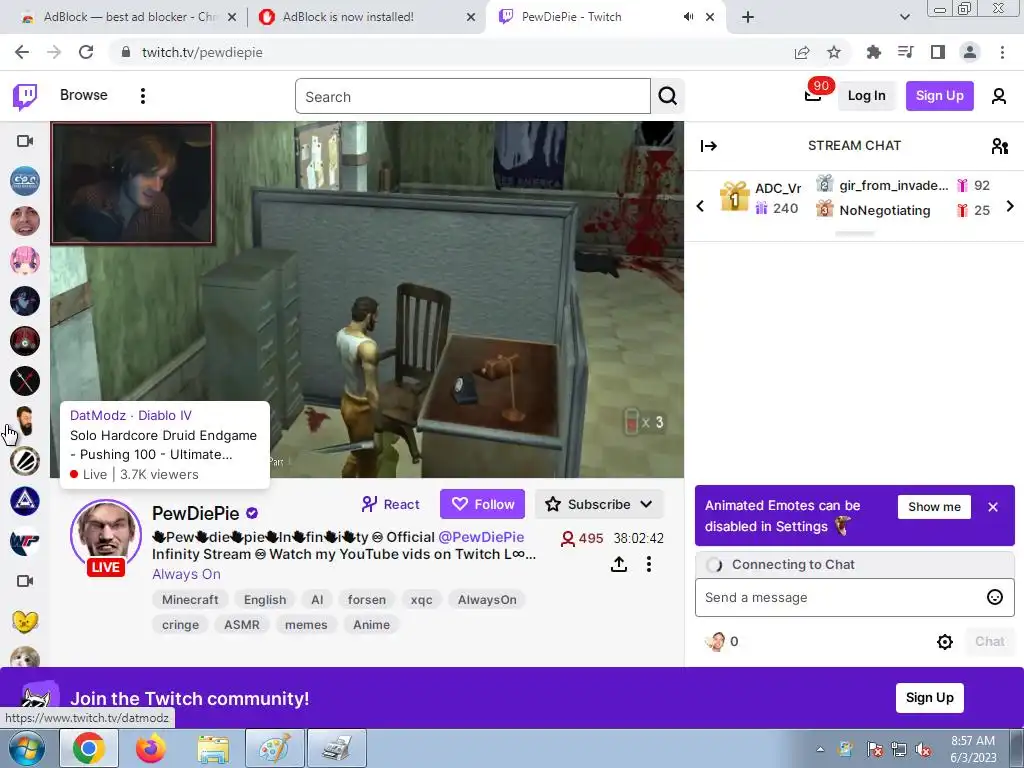Click the stream video player
Image resolution: width=1024 pixels, height=768 pixels.
(x=367, y=299)
